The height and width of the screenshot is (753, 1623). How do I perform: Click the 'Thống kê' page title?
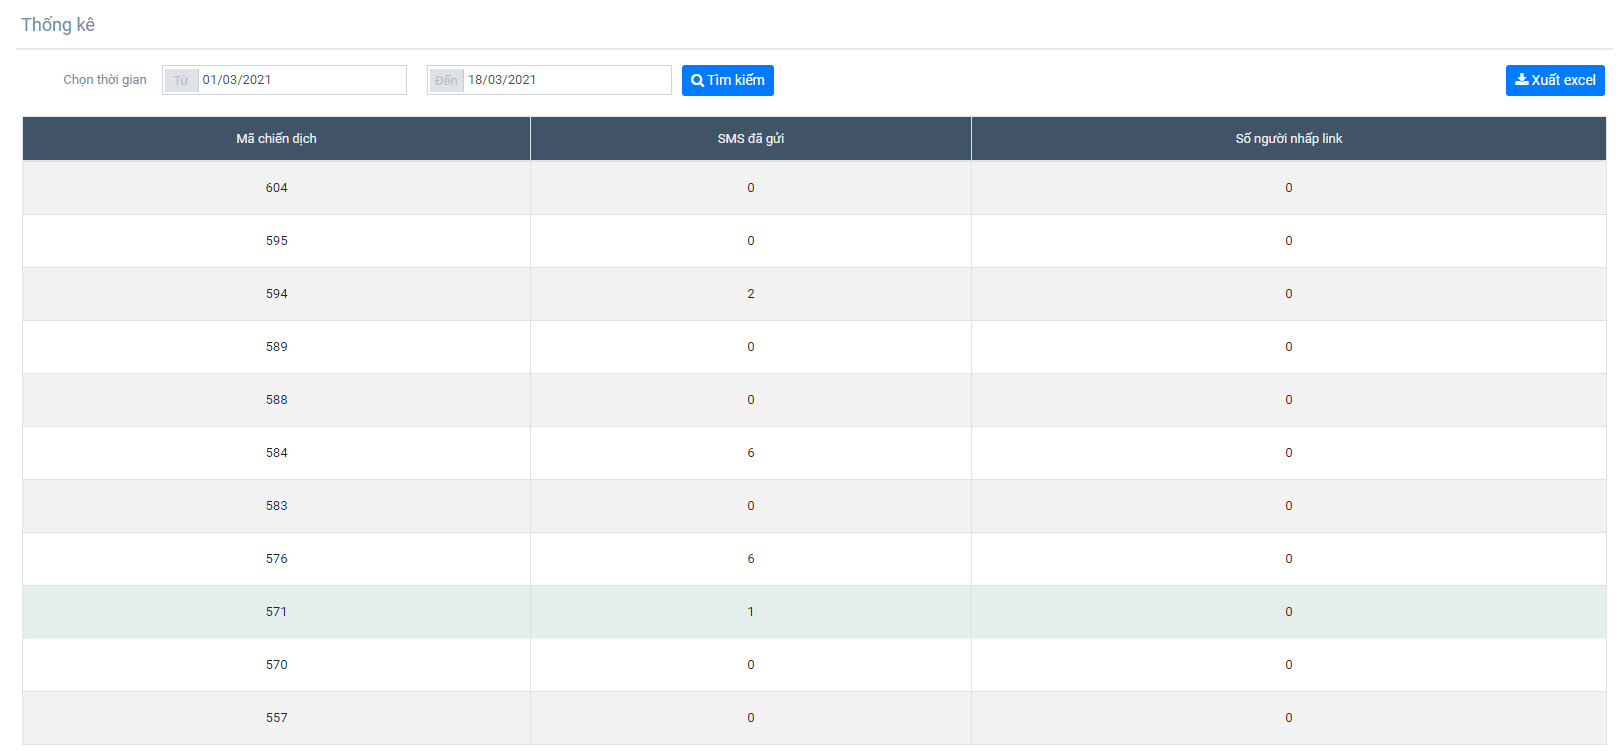[58, 25]
